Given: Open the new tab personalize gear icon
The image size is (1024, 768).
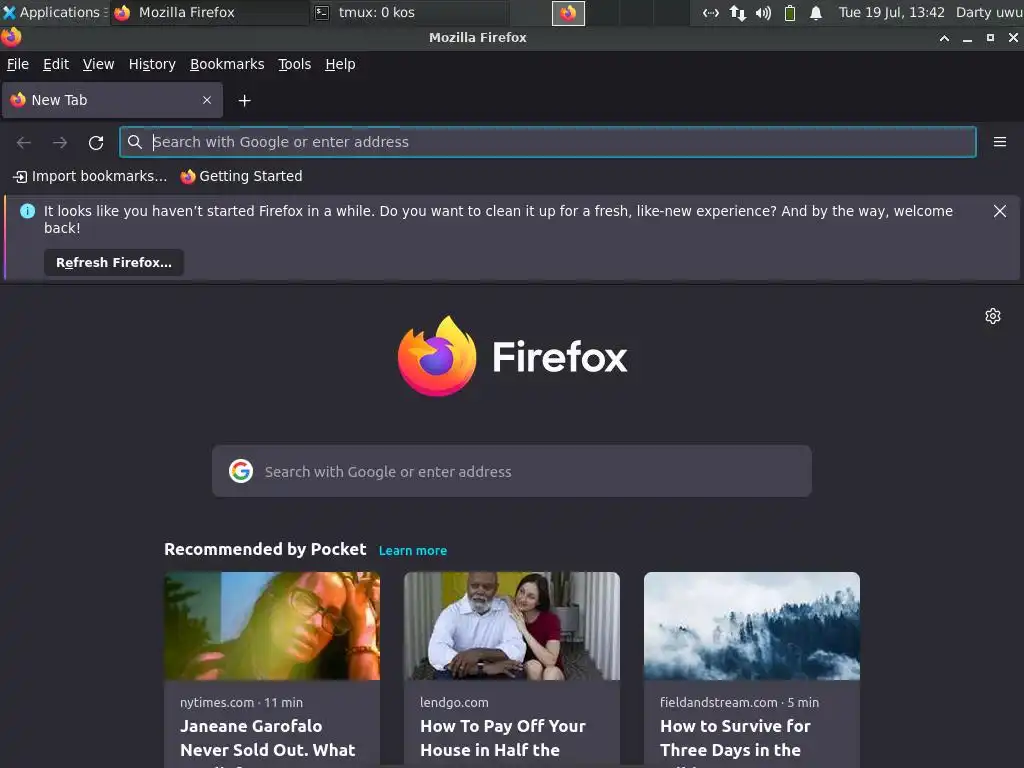Looking at the screenshot, I should [x=993, y=316].
